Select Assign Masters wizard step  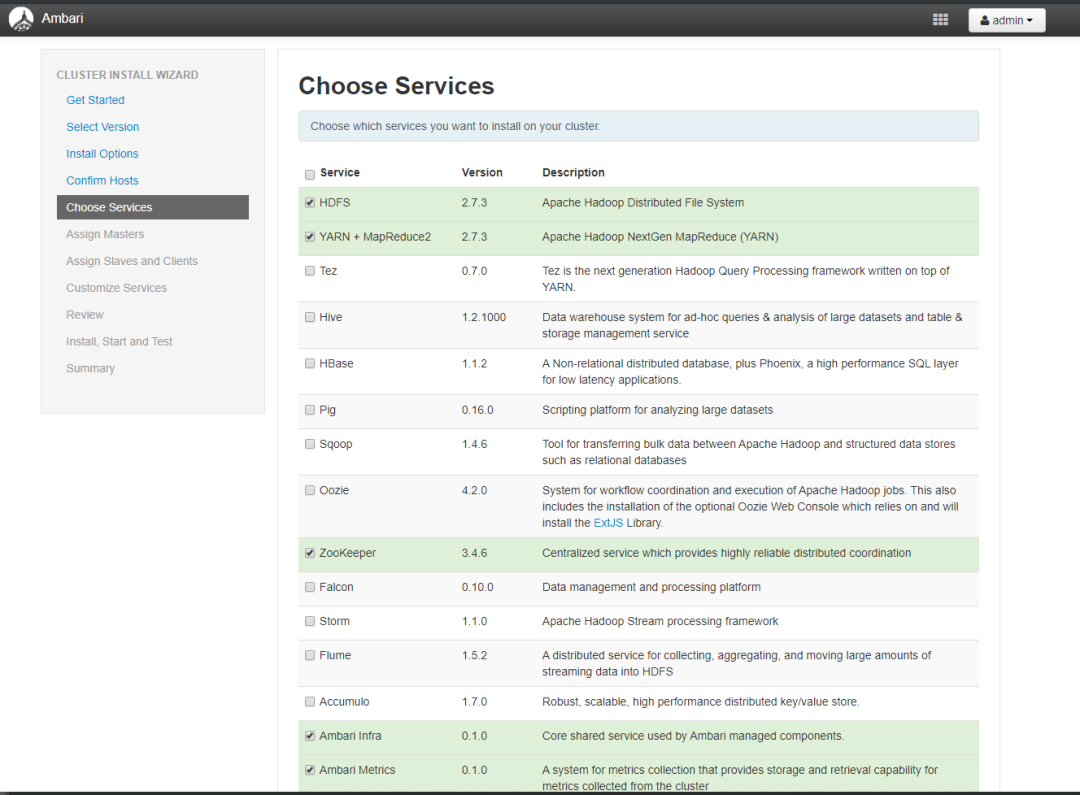[x=105, y=234]
